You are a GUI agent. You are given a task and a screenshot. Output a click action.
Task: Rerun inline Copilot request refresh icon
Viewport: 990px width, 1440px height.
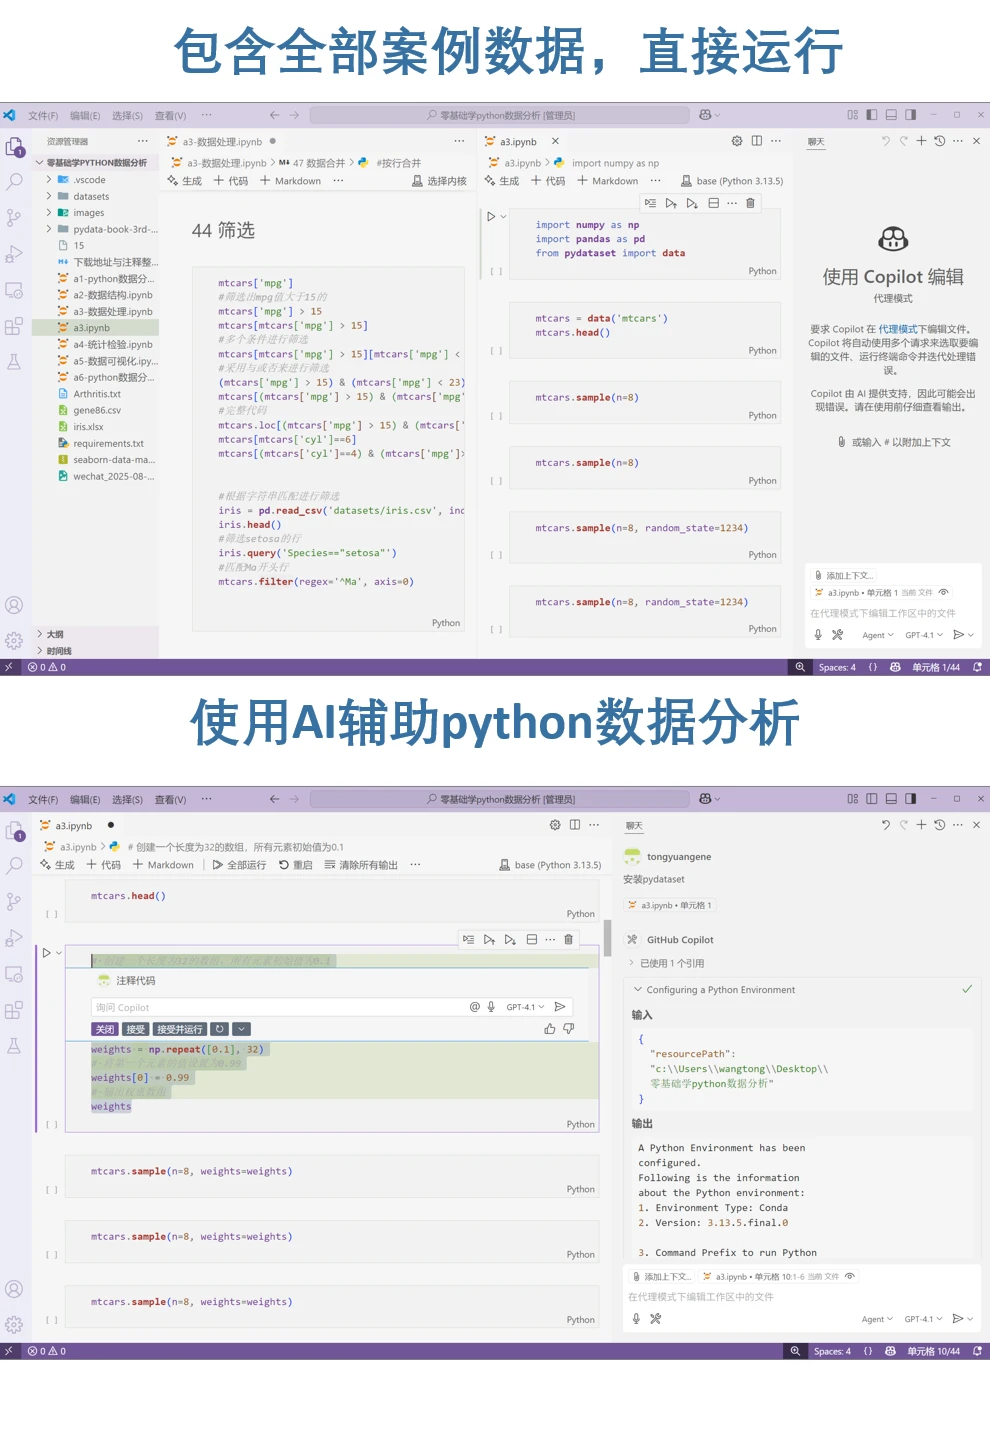point(220,1029)
